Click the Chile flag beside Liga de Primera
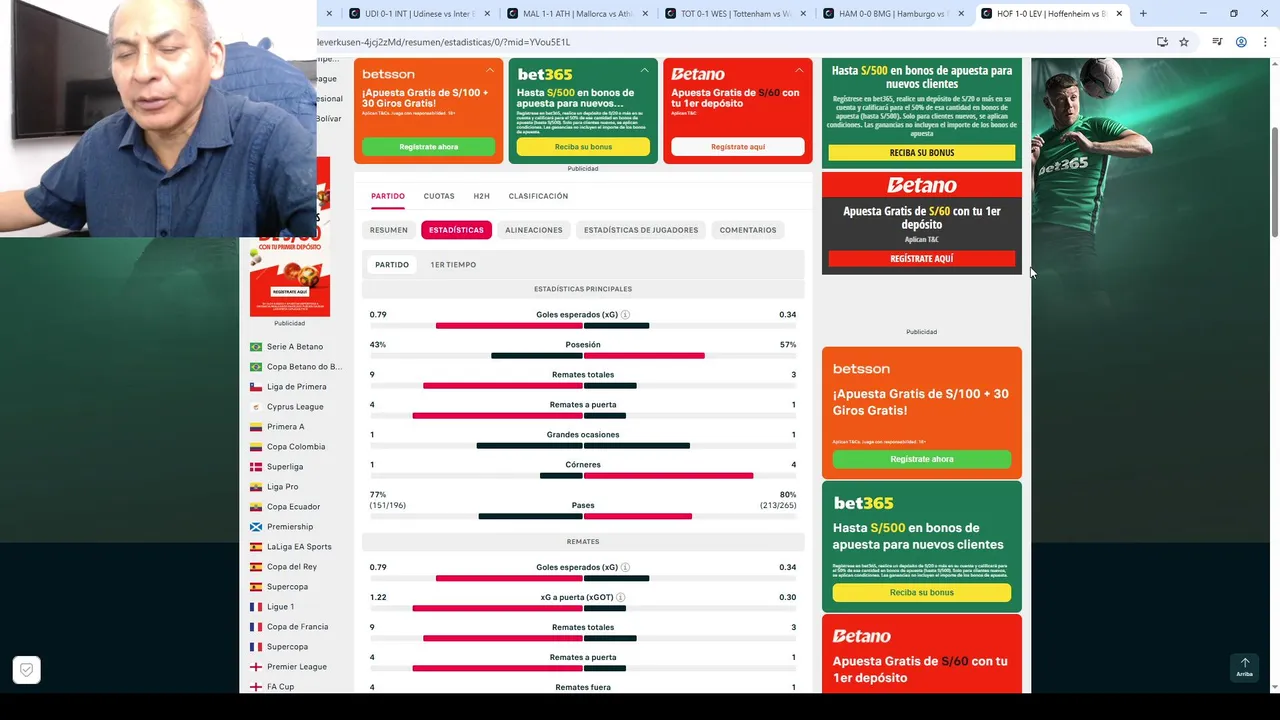 (256, 387)
